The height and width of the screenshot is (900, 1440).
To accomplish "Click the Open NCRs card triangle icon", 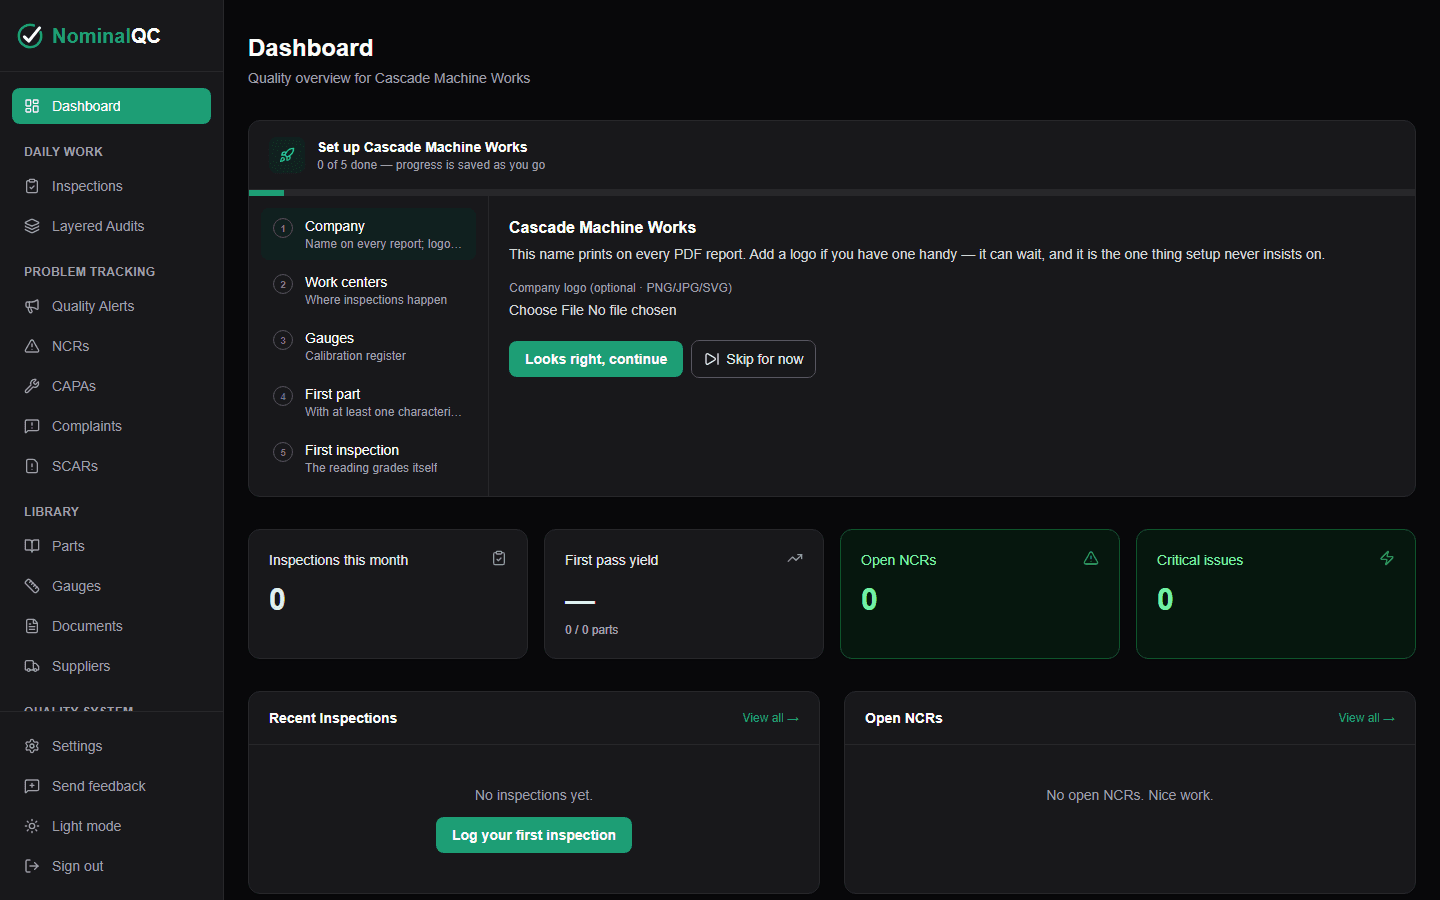I will tap(1091, 558).
